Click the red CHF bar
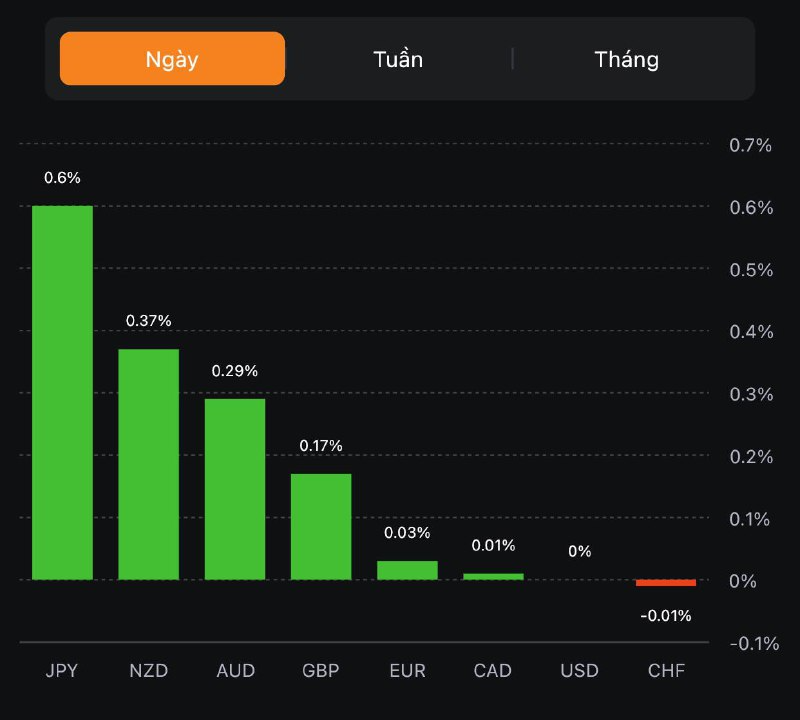Image resolution: width=800 pixels, height=720 pixels. tap(666, 582)
